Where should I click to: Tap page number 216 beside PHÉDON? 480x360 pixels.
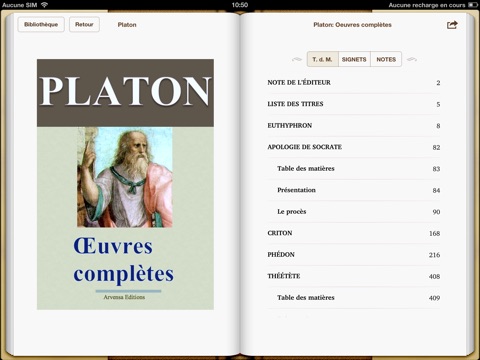point(434,255)
